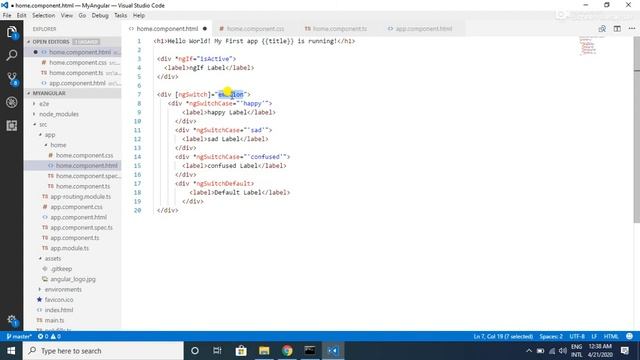Open Task View on the taskbar

(217, 351)
